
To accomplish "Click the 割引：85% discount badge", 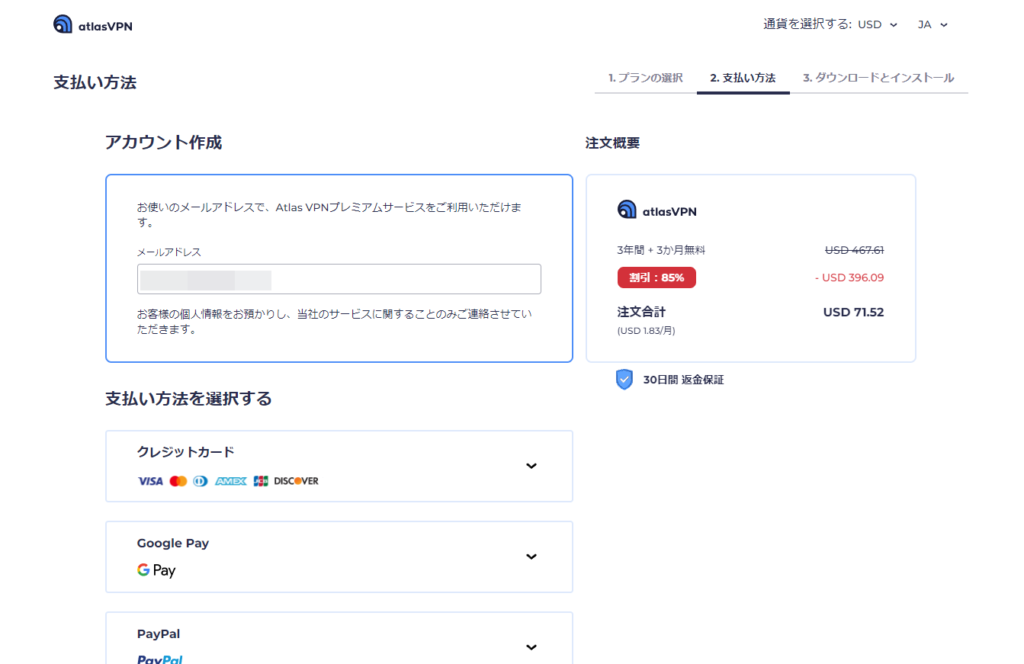I will pyautogui.click(x=656, y=277).
